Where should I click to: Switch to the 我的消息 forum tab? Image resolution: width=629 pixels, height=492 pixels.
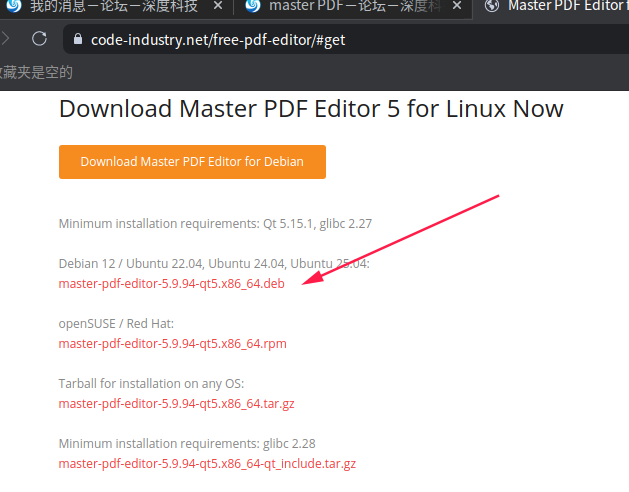tap(114, 6)
